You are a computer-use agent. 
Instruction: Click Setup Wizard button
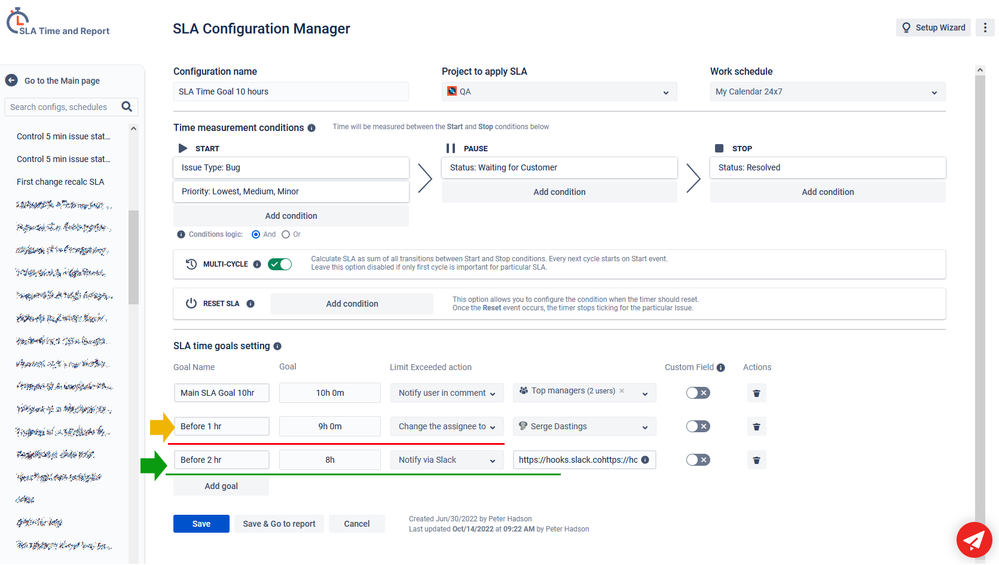tap(933, 27)
